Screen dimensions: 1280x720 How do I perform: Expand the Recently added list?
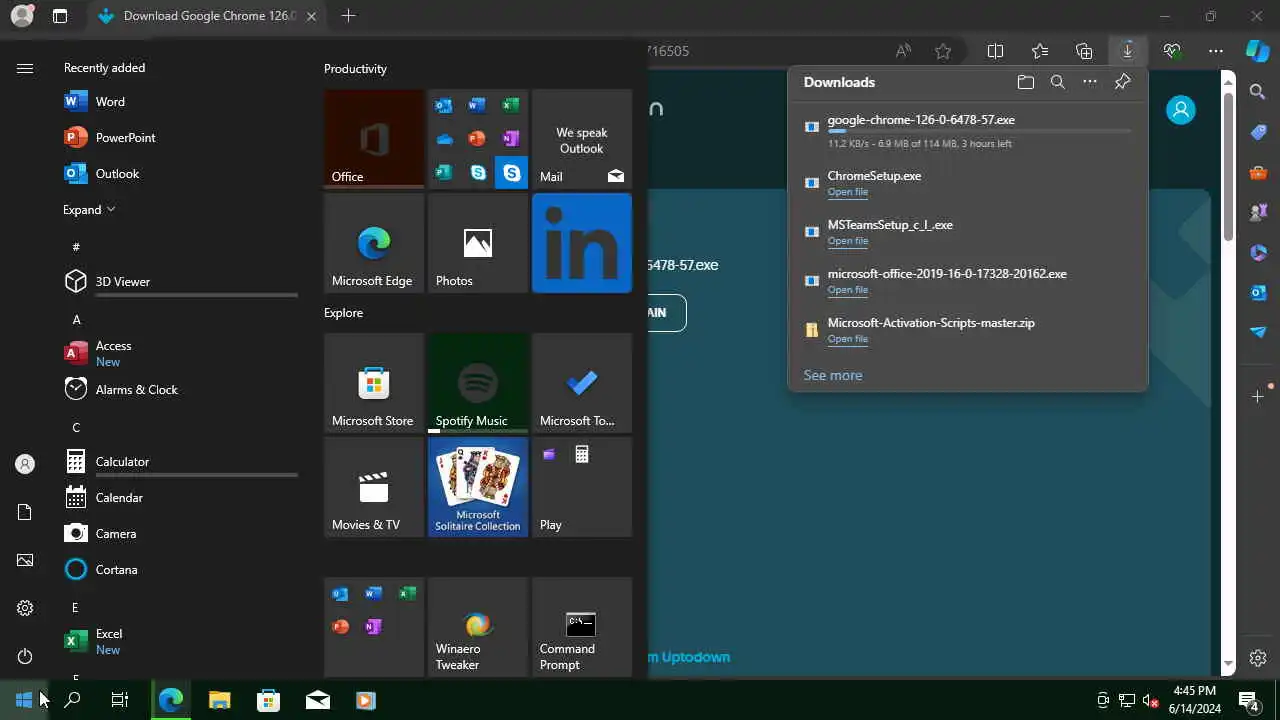coord(89,209)
